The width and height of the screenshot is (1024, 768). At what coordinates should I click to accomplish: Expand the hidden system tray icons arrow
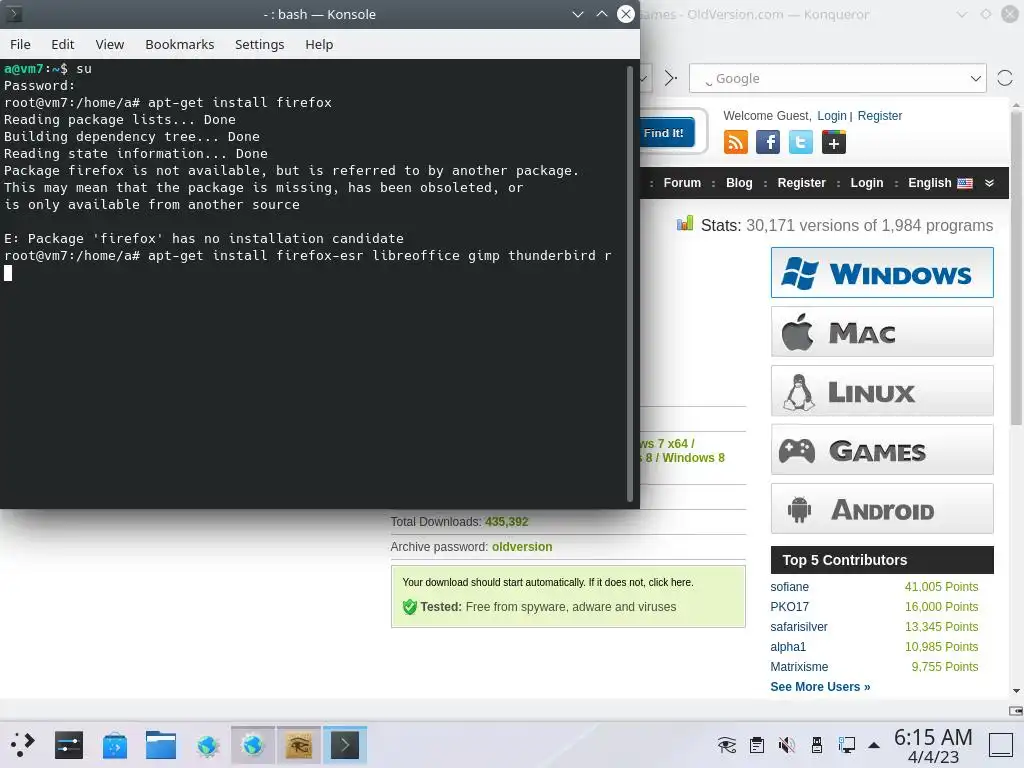tap(874, 744)
